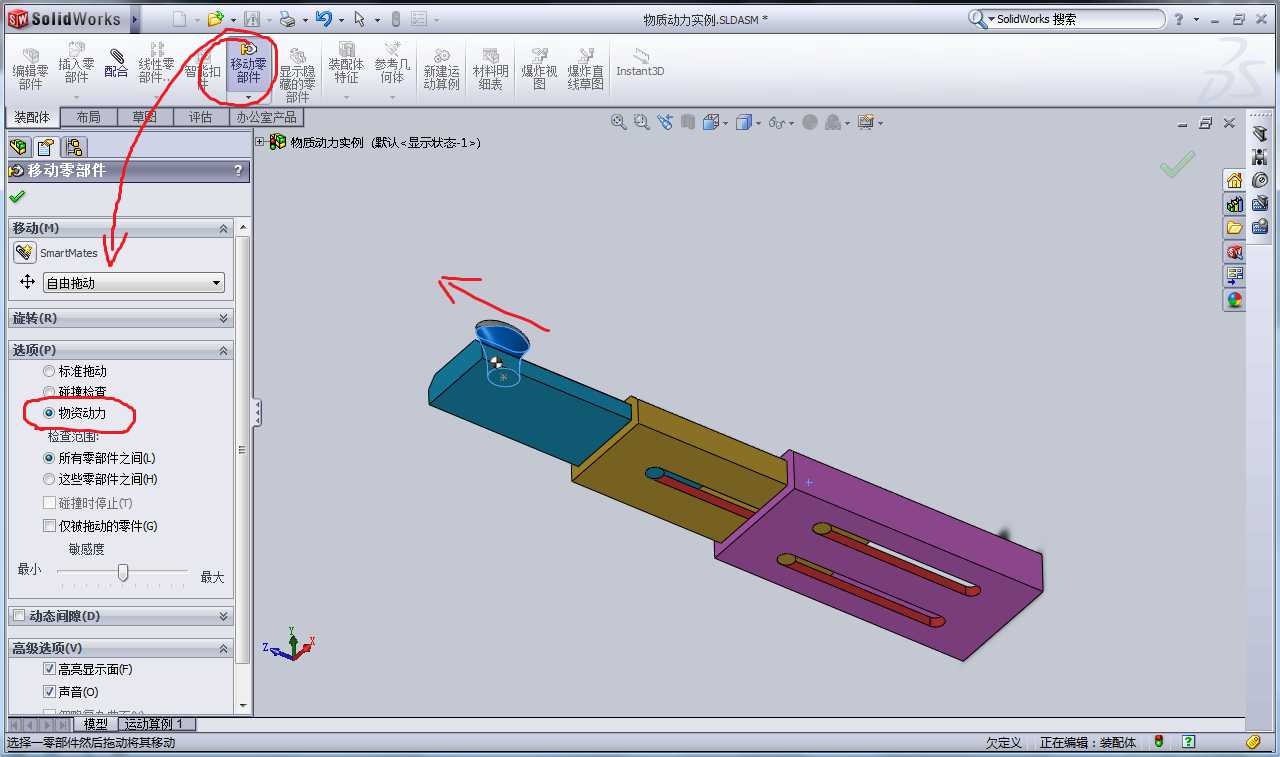Expand the Rotate (旋转) section
The image size is (1280, 757).
click(x=224, y=318)
